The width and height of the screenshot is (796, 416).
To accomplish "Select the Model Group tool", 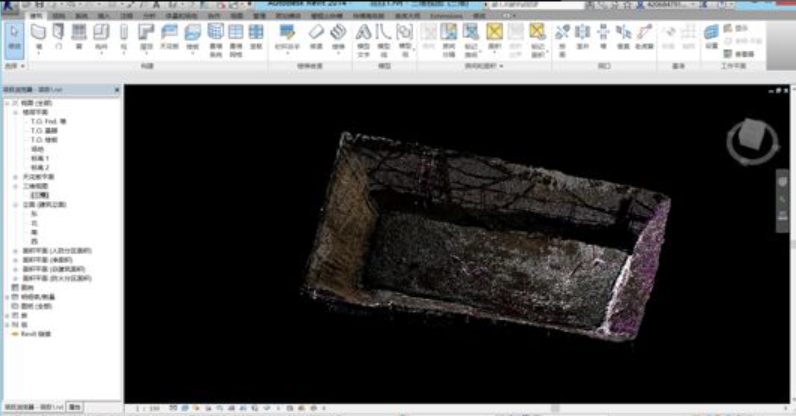I will pos(405,40).
